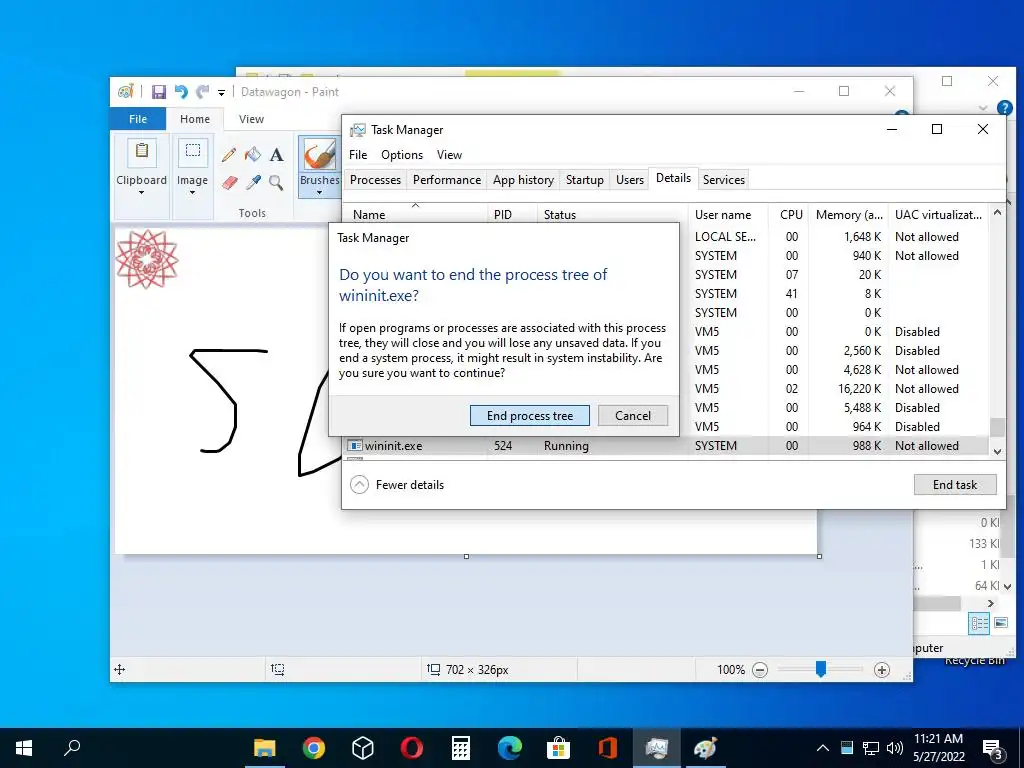
Task: Open the Customize Quick Access Toolbar dropdown in Paint
Action: tap(221, 93)
